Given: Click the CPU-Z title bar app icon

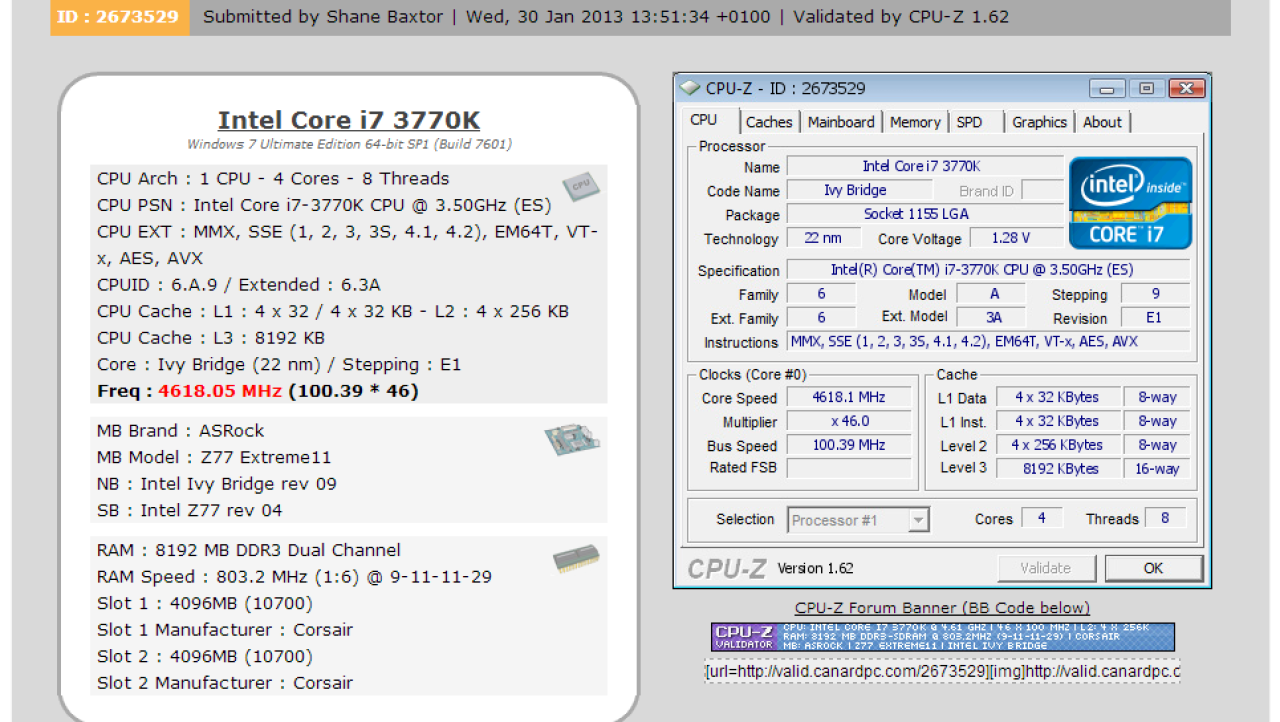Looking at the screenshot, I should click(x=690, y=88).
